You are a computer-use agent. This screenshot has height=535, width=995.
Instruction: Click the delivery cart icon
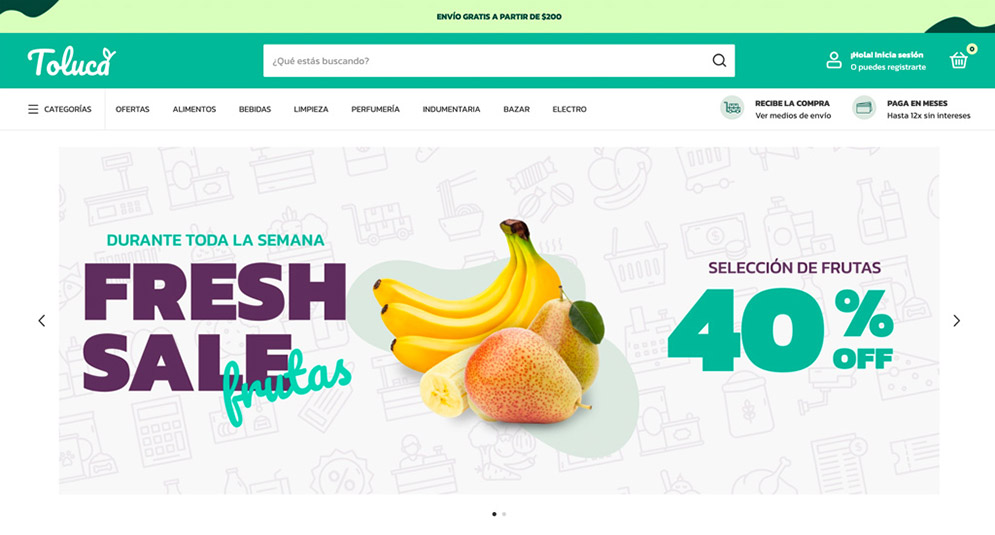click(732, 108)
